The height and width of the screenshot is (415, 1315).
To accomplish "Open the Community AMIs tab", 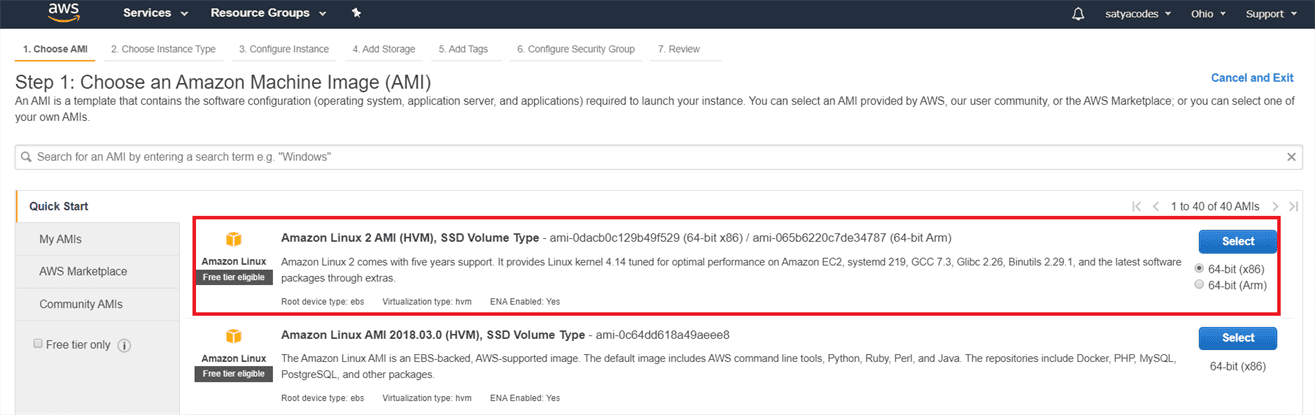I will coord(83,304).
